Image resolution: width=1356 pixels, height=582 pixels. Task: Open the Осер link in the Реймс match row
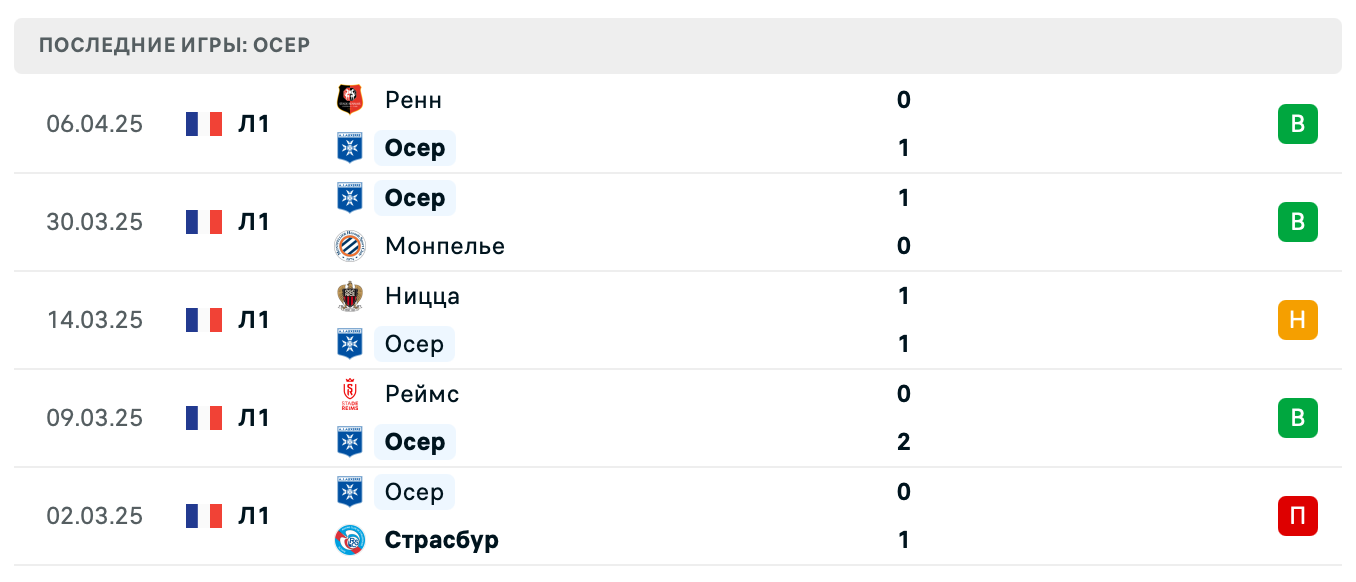tap(414, 441)
